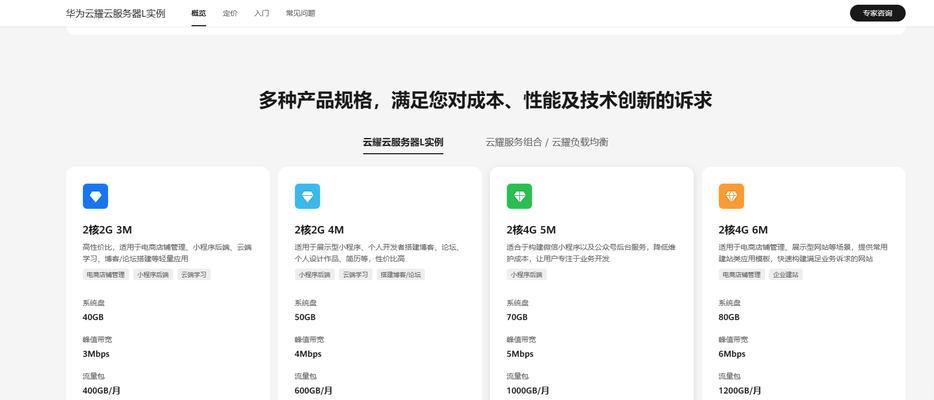Viewport: 934px width, 400px height.
Task: Click the 搭建博客/论坛 tag
Action: [401, 275]
